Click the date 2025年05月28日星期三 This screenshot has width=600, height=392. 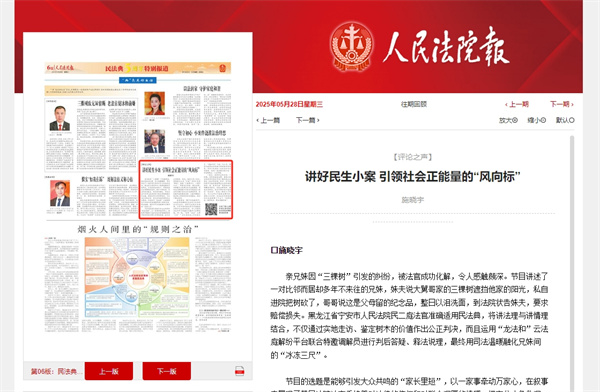click(289, 104)
